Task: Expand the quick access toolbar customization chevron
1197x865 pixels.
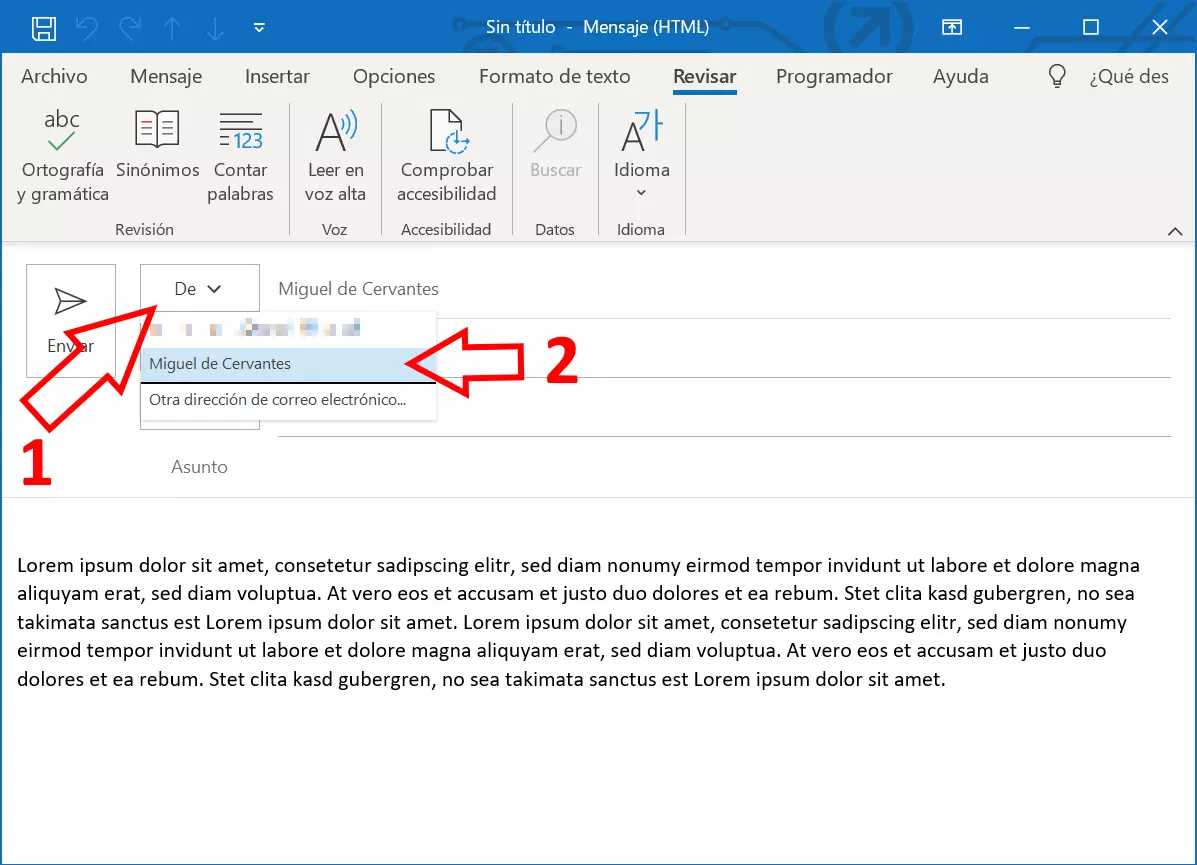Action: (259, 27)
